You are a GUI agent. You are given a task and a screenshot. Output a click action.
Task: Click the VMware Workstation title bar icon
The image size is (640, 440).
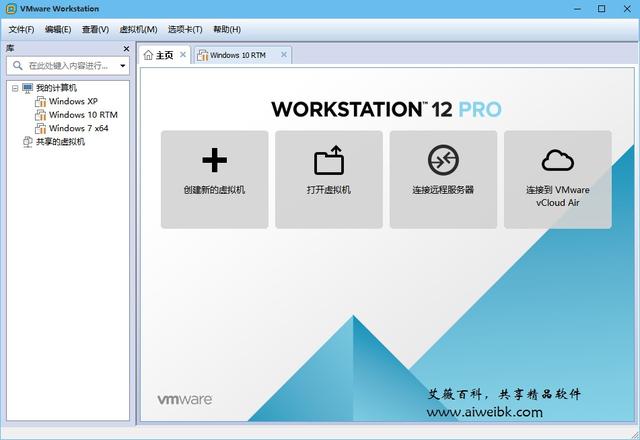[x=11, y=9]
